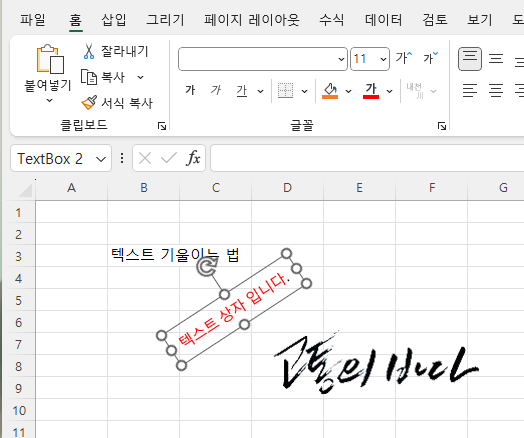The image size is (524, 438).
Task: Switch to 페이지 레이아웃 tab
Action: (252, 20)
